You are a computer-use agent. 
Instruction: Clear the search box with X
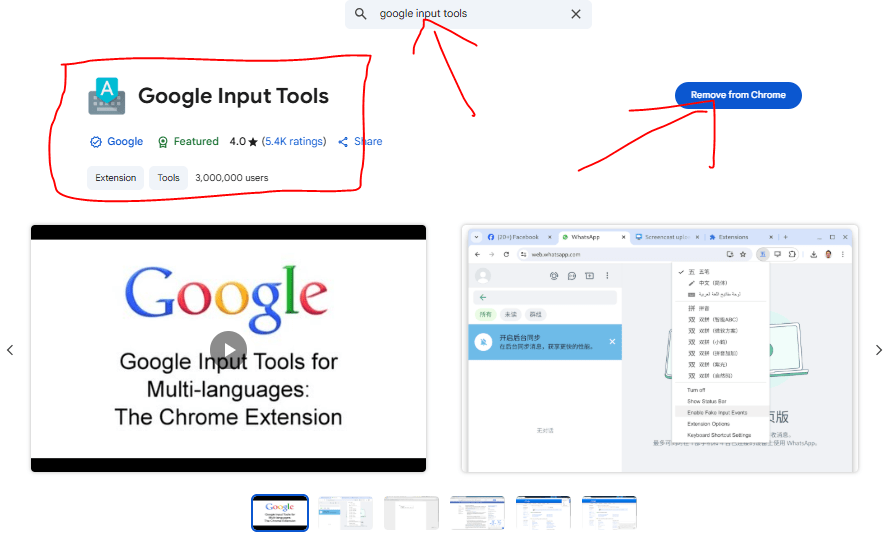click(x=576, y=14)
